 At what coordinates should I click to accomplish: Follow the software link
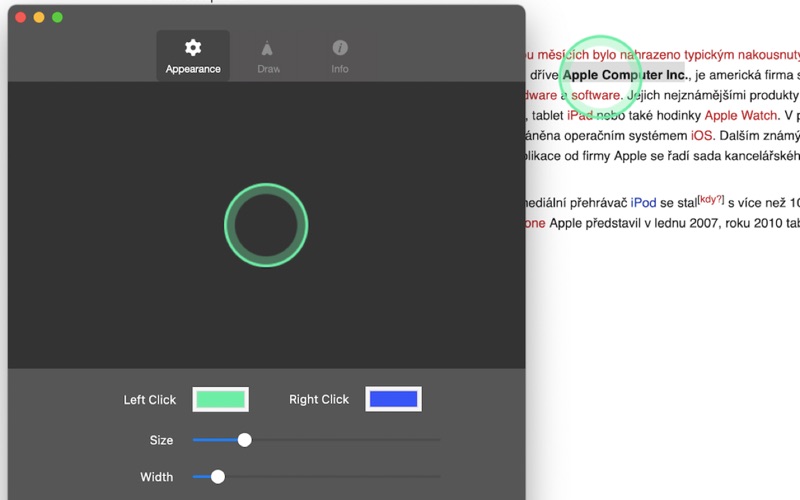597,96
